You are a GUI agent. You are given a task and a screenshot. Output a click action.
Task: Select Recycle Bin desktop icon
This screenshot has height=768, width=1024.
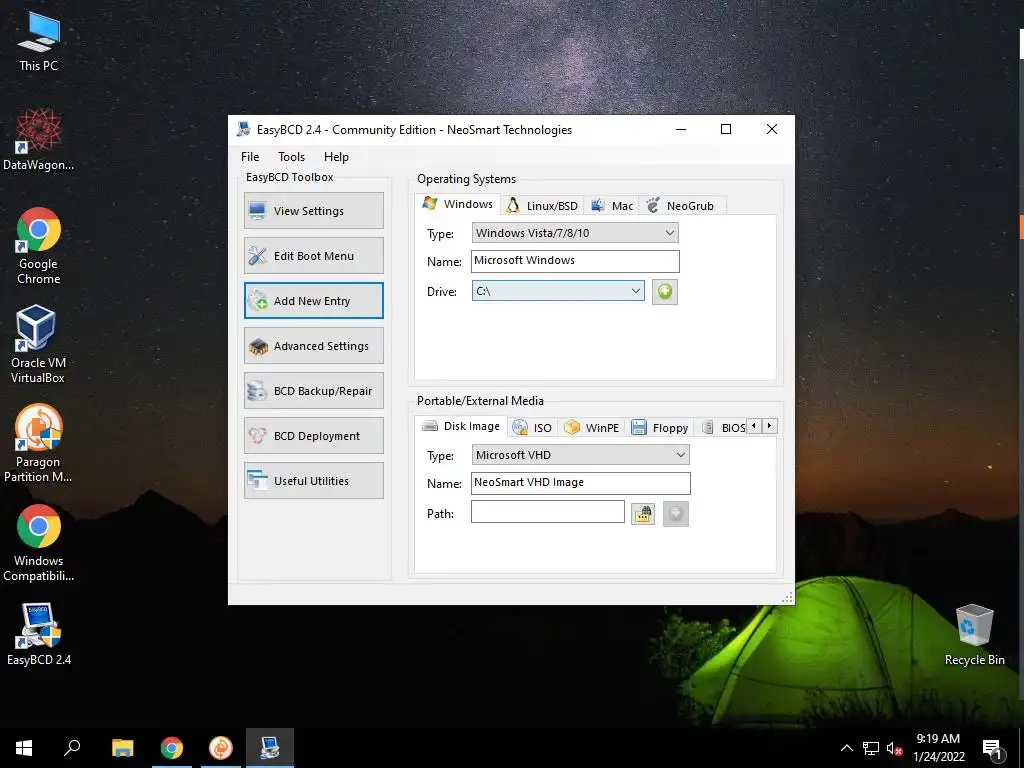pyautogui.click(x=974, y=634)
